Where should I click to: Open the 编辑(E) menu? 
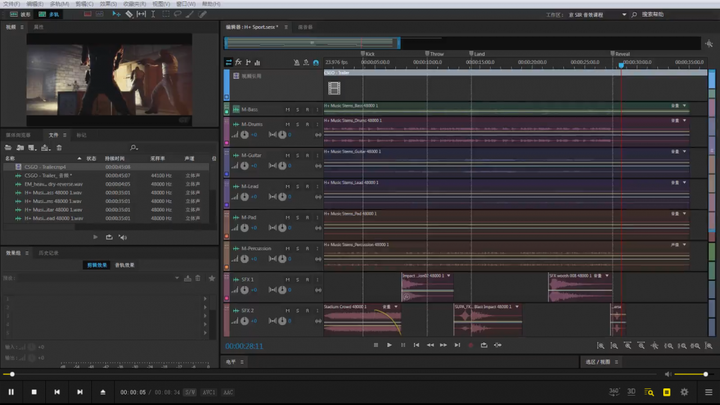[35, 4]
